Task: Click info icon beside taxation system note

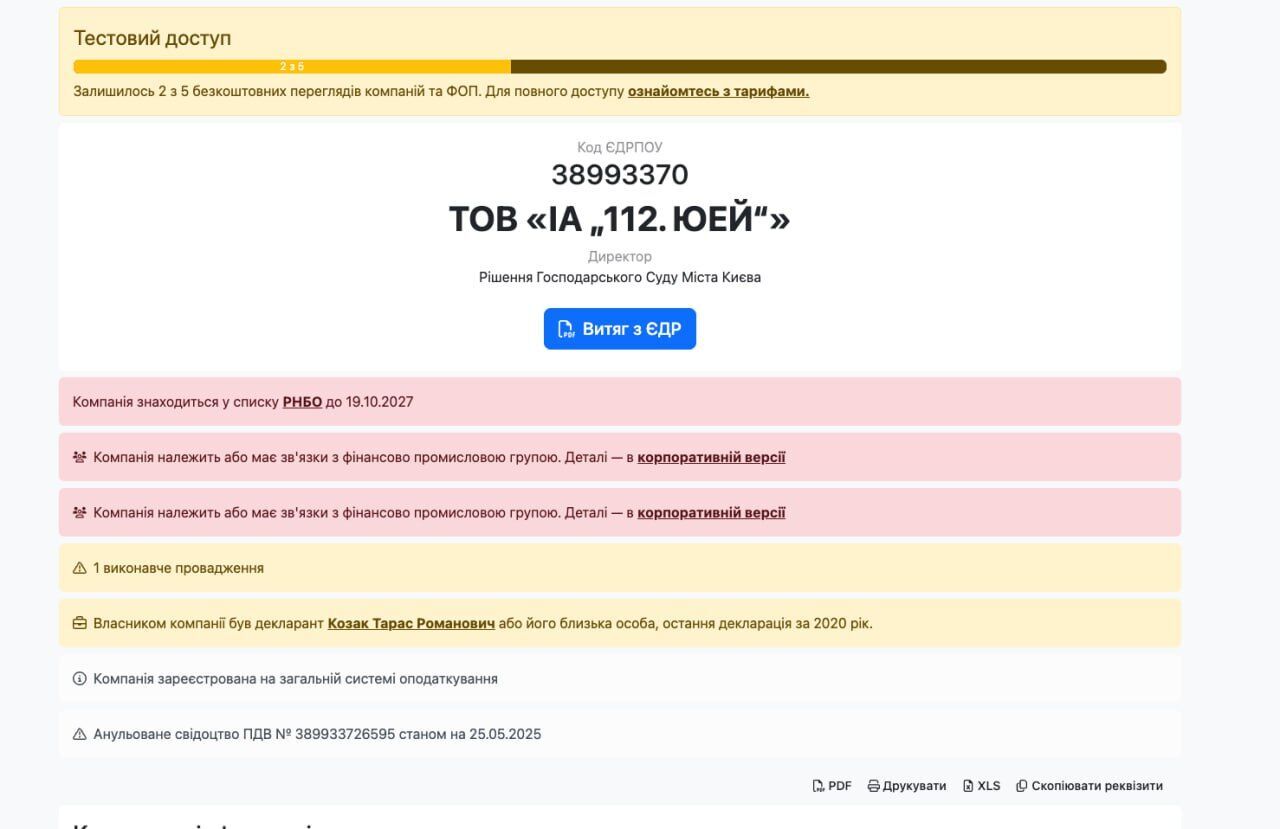Action: point(80,679)
